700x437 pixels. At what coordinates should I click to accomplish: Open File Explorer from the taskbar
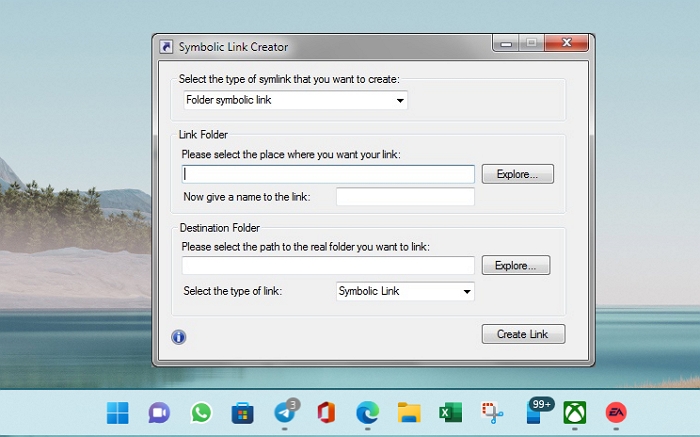pyautogui.click(x=409, y=412)
